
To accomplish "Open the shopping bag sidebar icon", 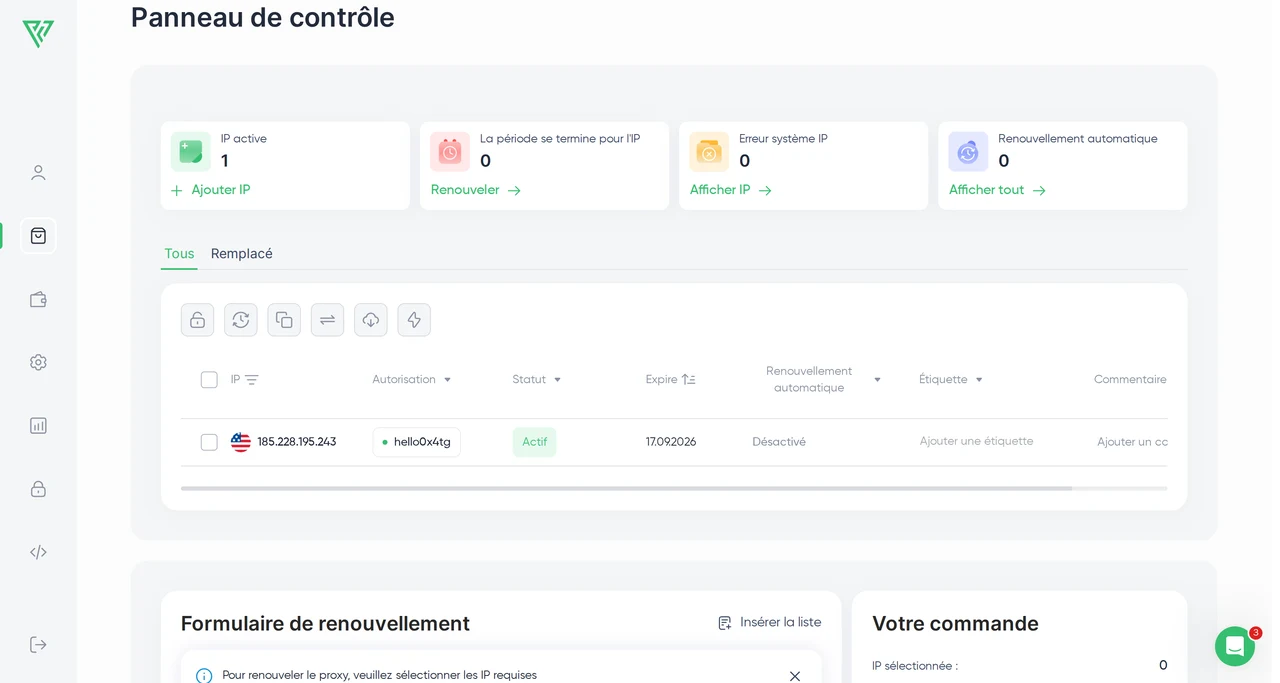I will tap(38, 236).
